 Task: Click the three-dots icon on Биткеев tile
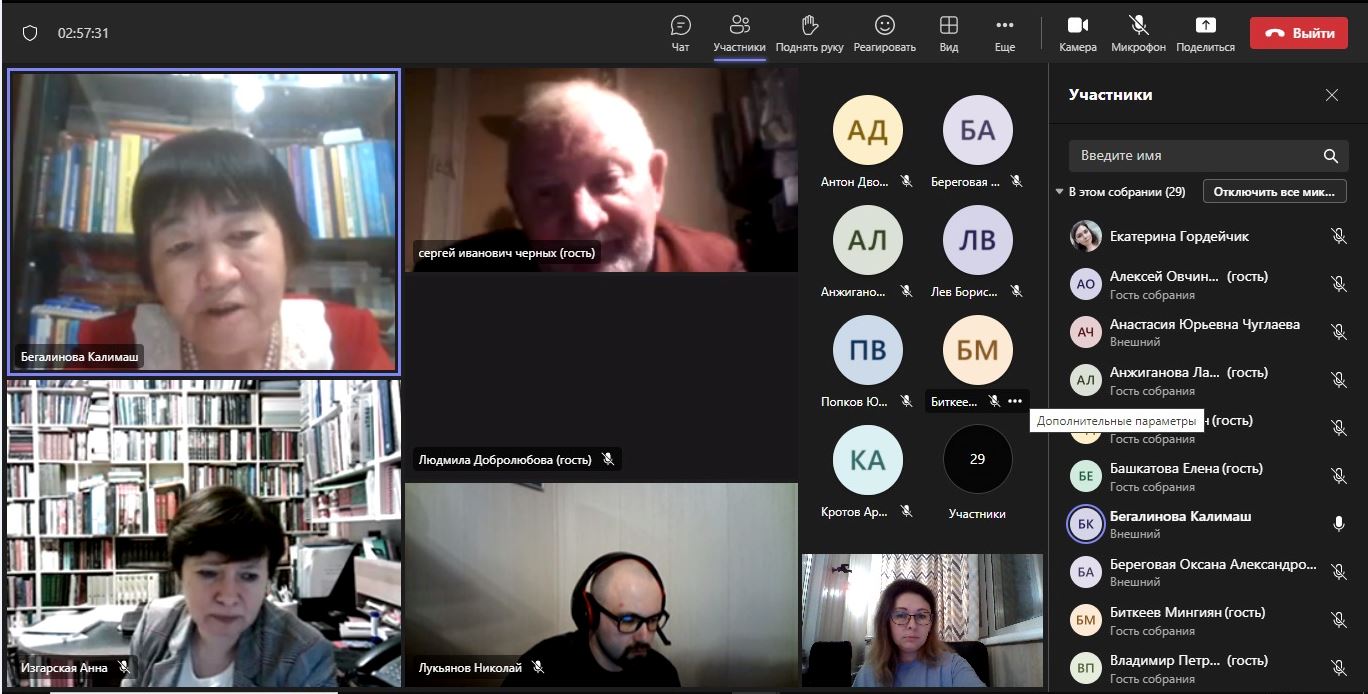1015,401
